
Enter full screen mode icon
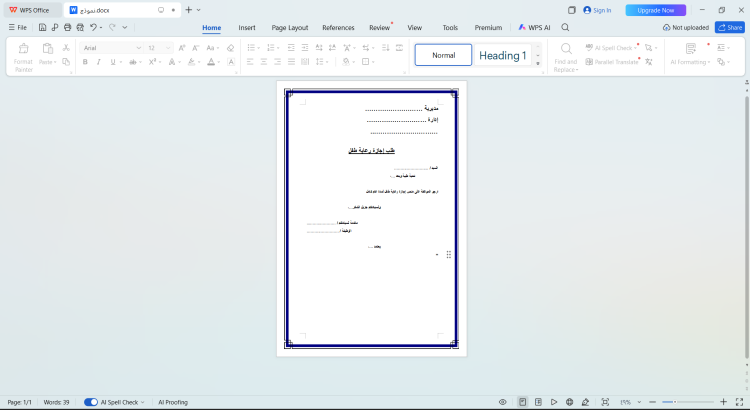pos(739,402)
